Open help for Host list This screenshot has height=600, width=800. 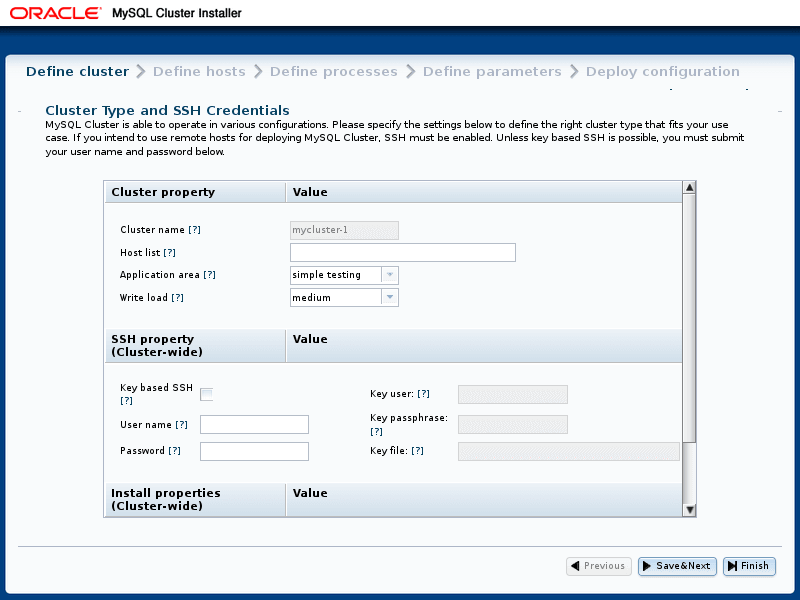[x=169, y=253]
